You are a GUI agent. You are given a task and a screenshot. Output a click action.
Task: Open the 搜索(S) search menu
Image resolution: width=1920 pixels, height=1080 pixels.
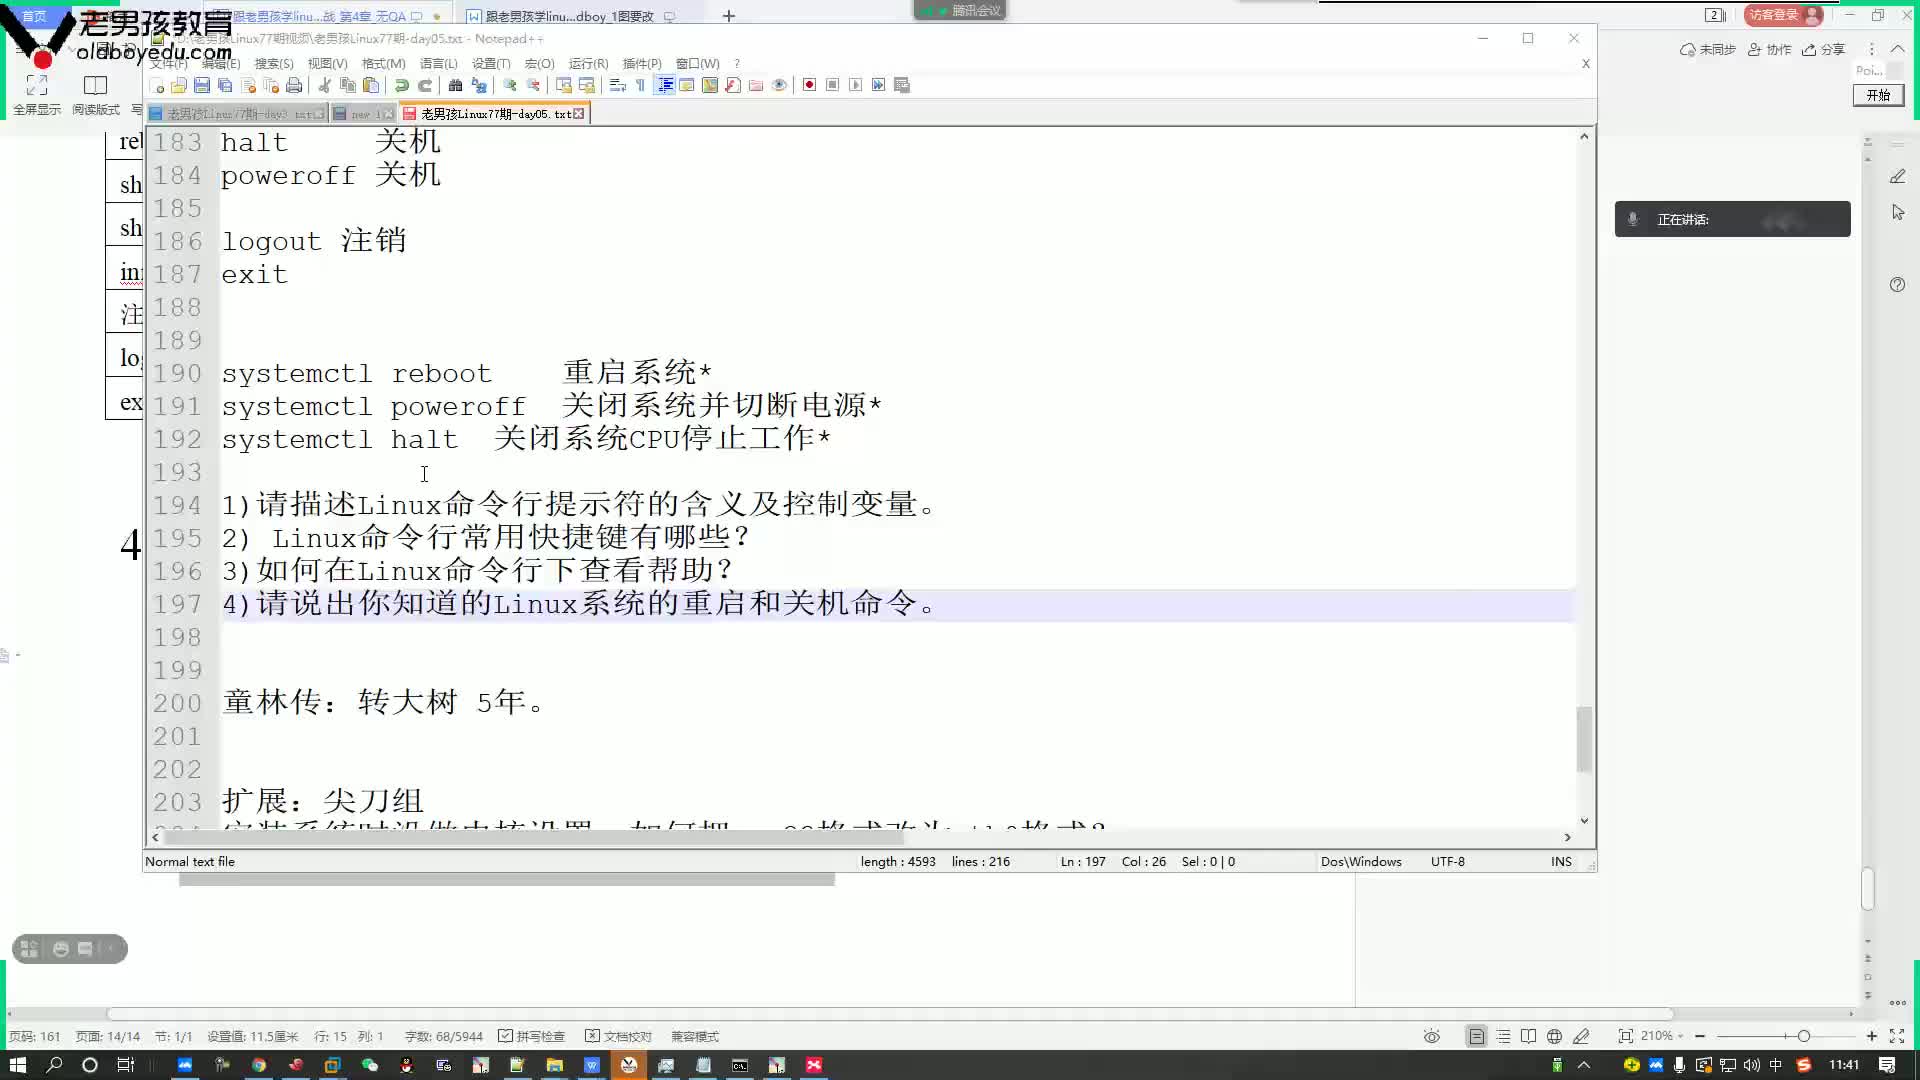click(274, 63)
